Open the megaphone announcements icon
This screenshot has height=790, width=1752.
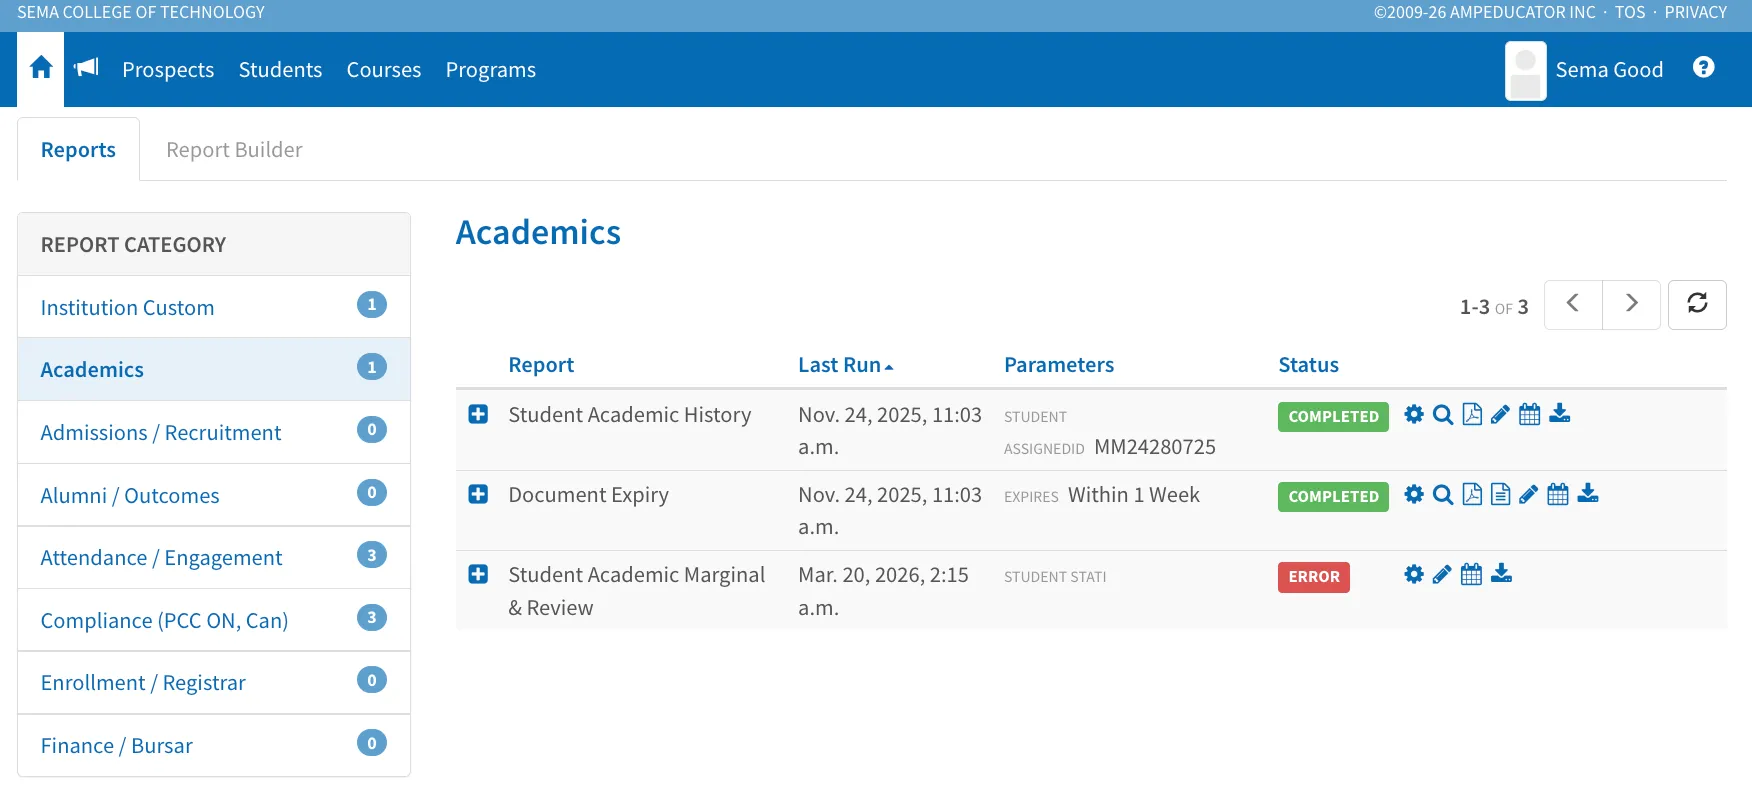click(x=87, y=68)
